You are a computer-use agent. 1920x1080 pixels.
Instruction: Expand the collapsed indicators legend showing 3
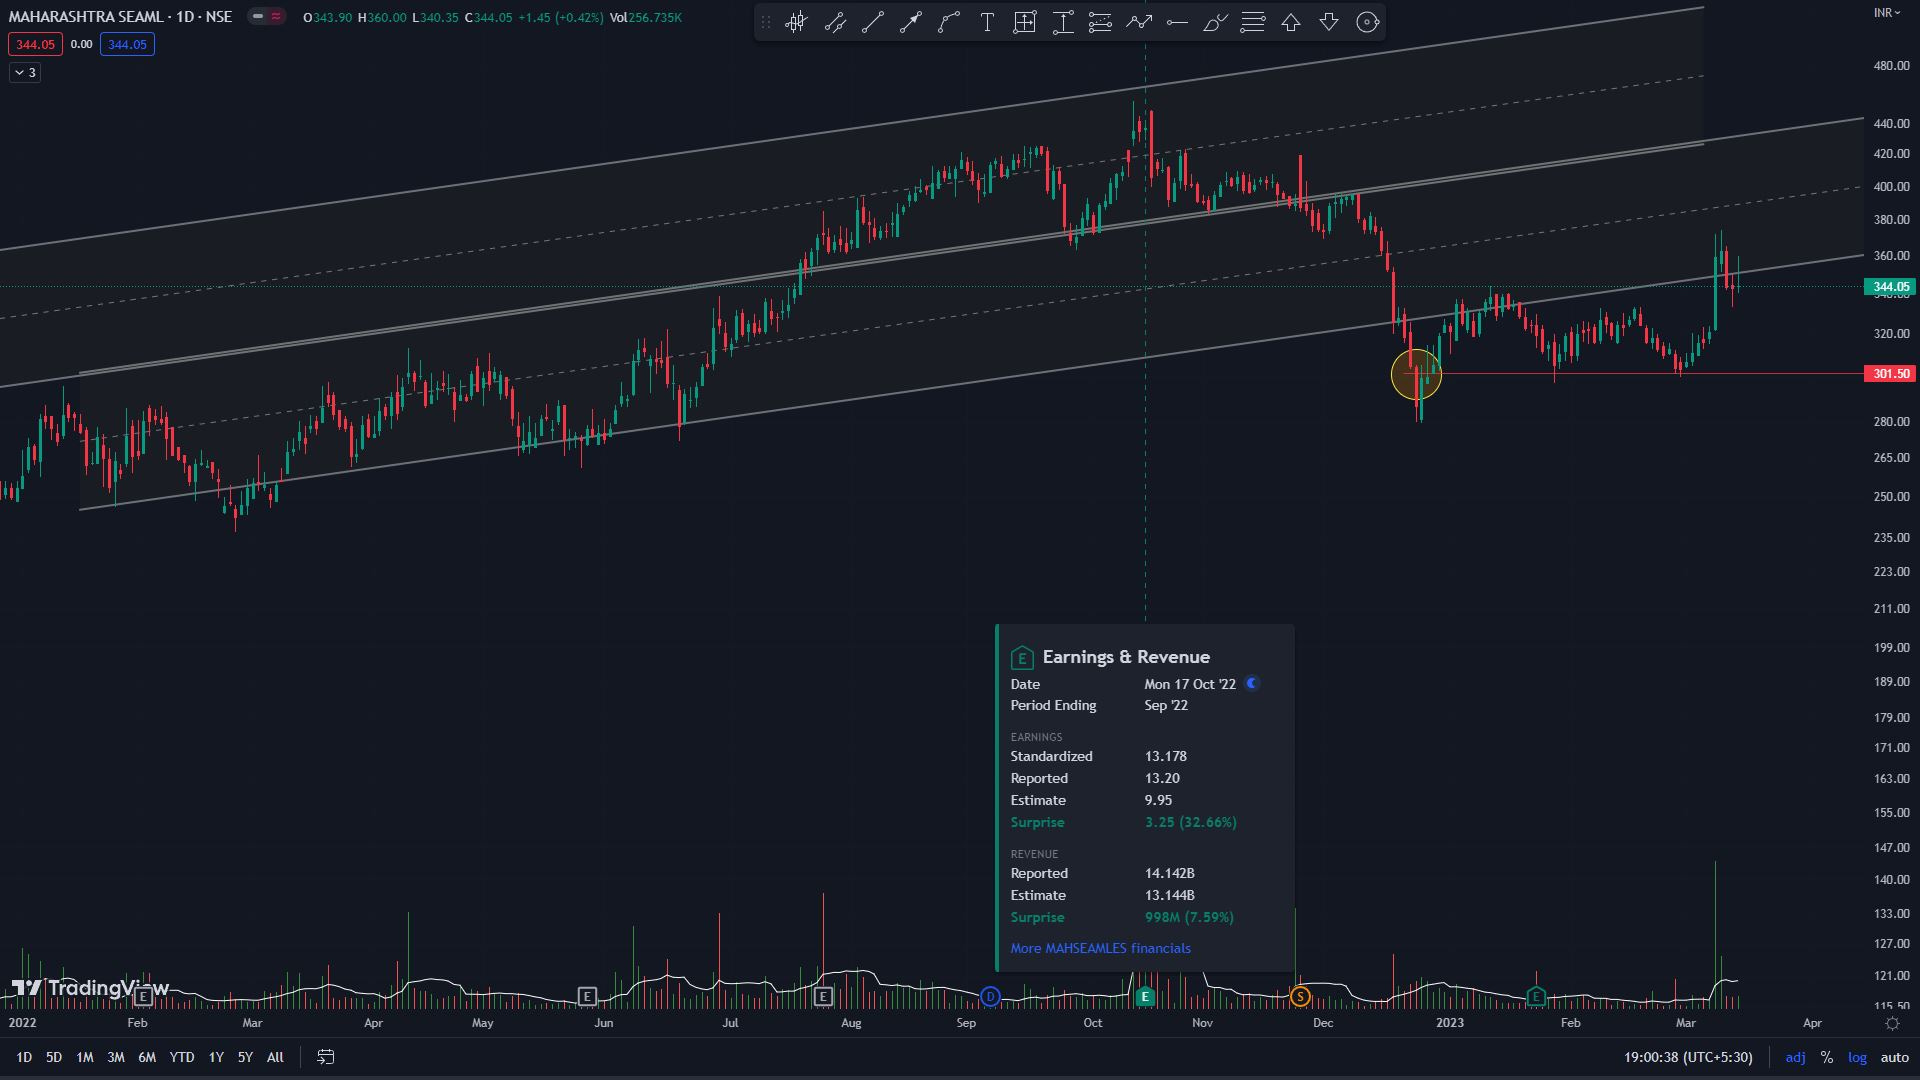[25, 73]
